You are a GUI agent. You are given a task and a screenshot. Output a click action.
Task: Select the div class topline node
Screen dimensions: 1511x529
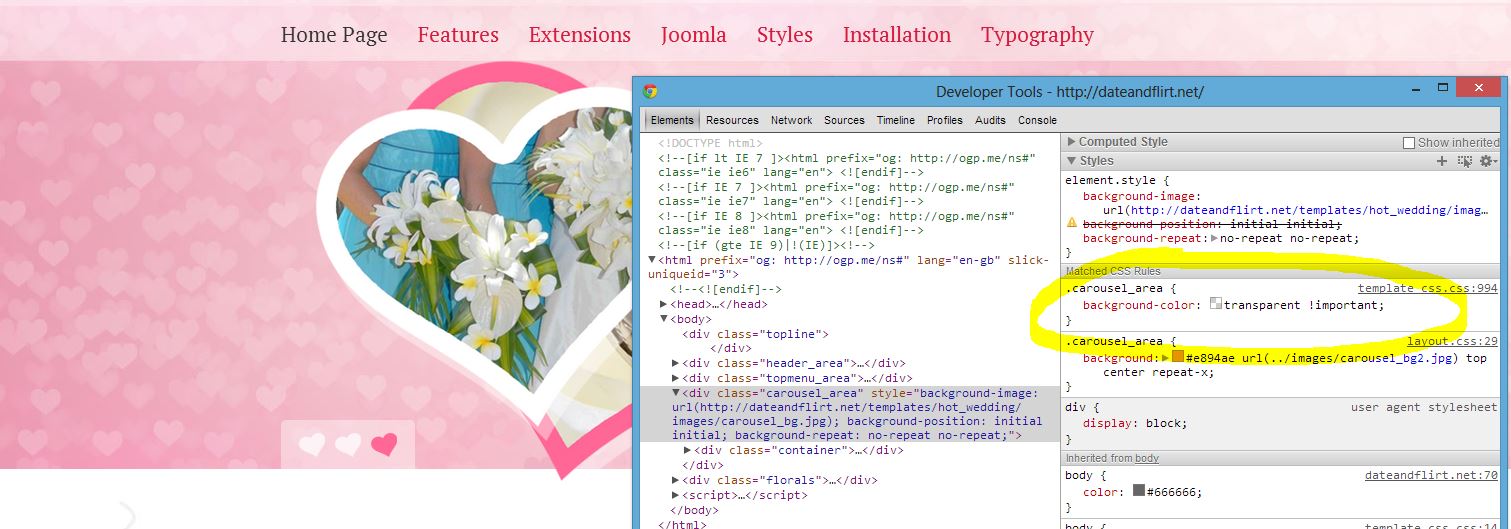coord(755,334)
